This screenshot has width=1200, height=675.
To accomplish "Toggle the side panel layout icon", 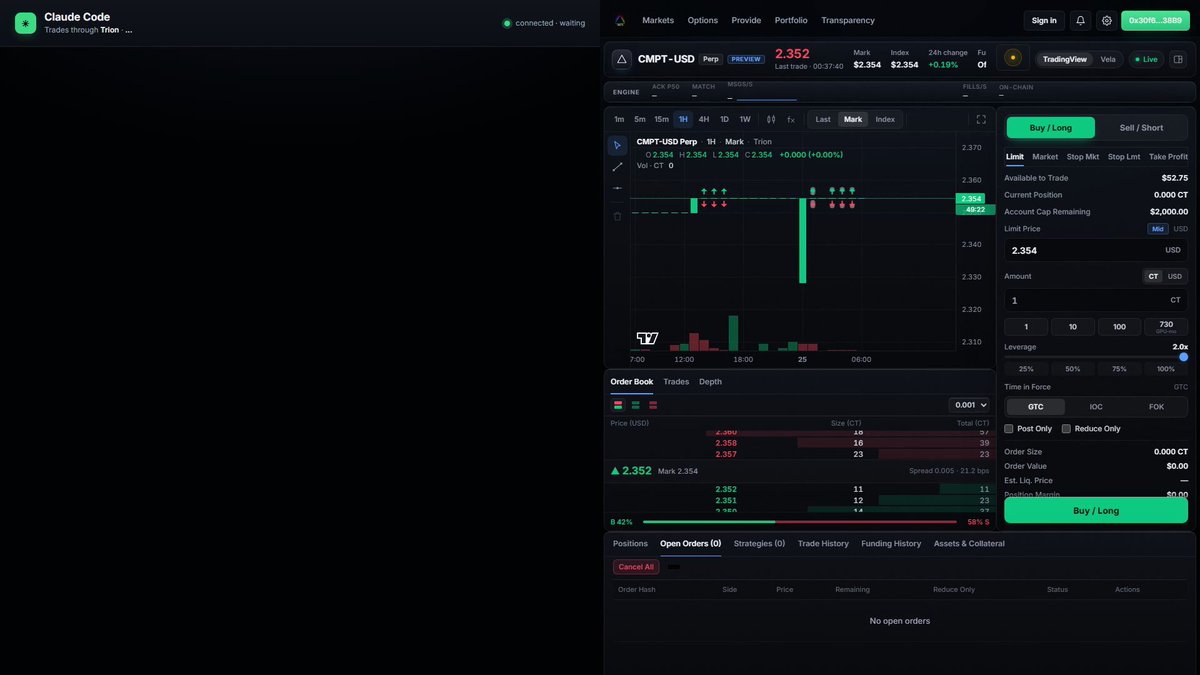I will coord(1178,59).
